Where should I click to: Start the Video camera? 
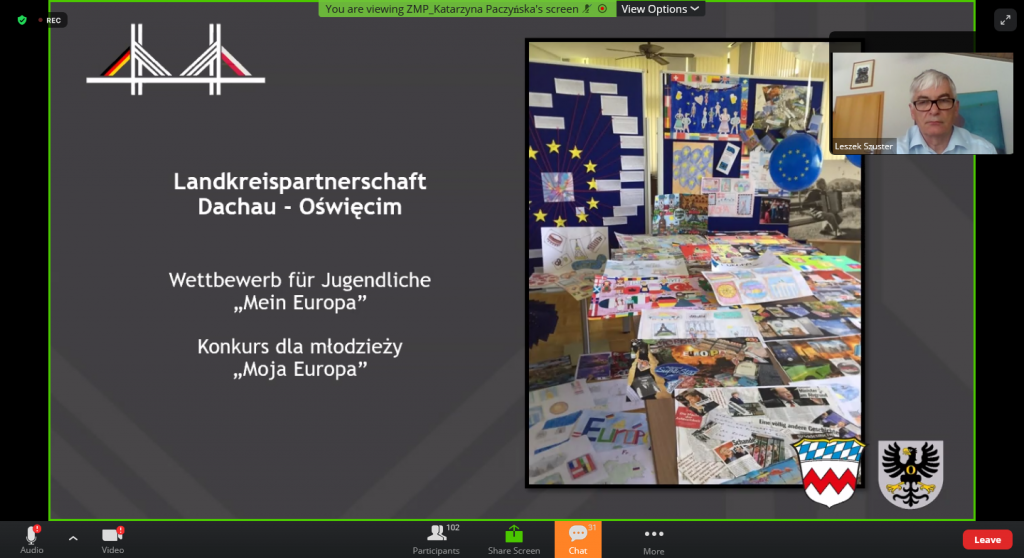pos(112,540)
